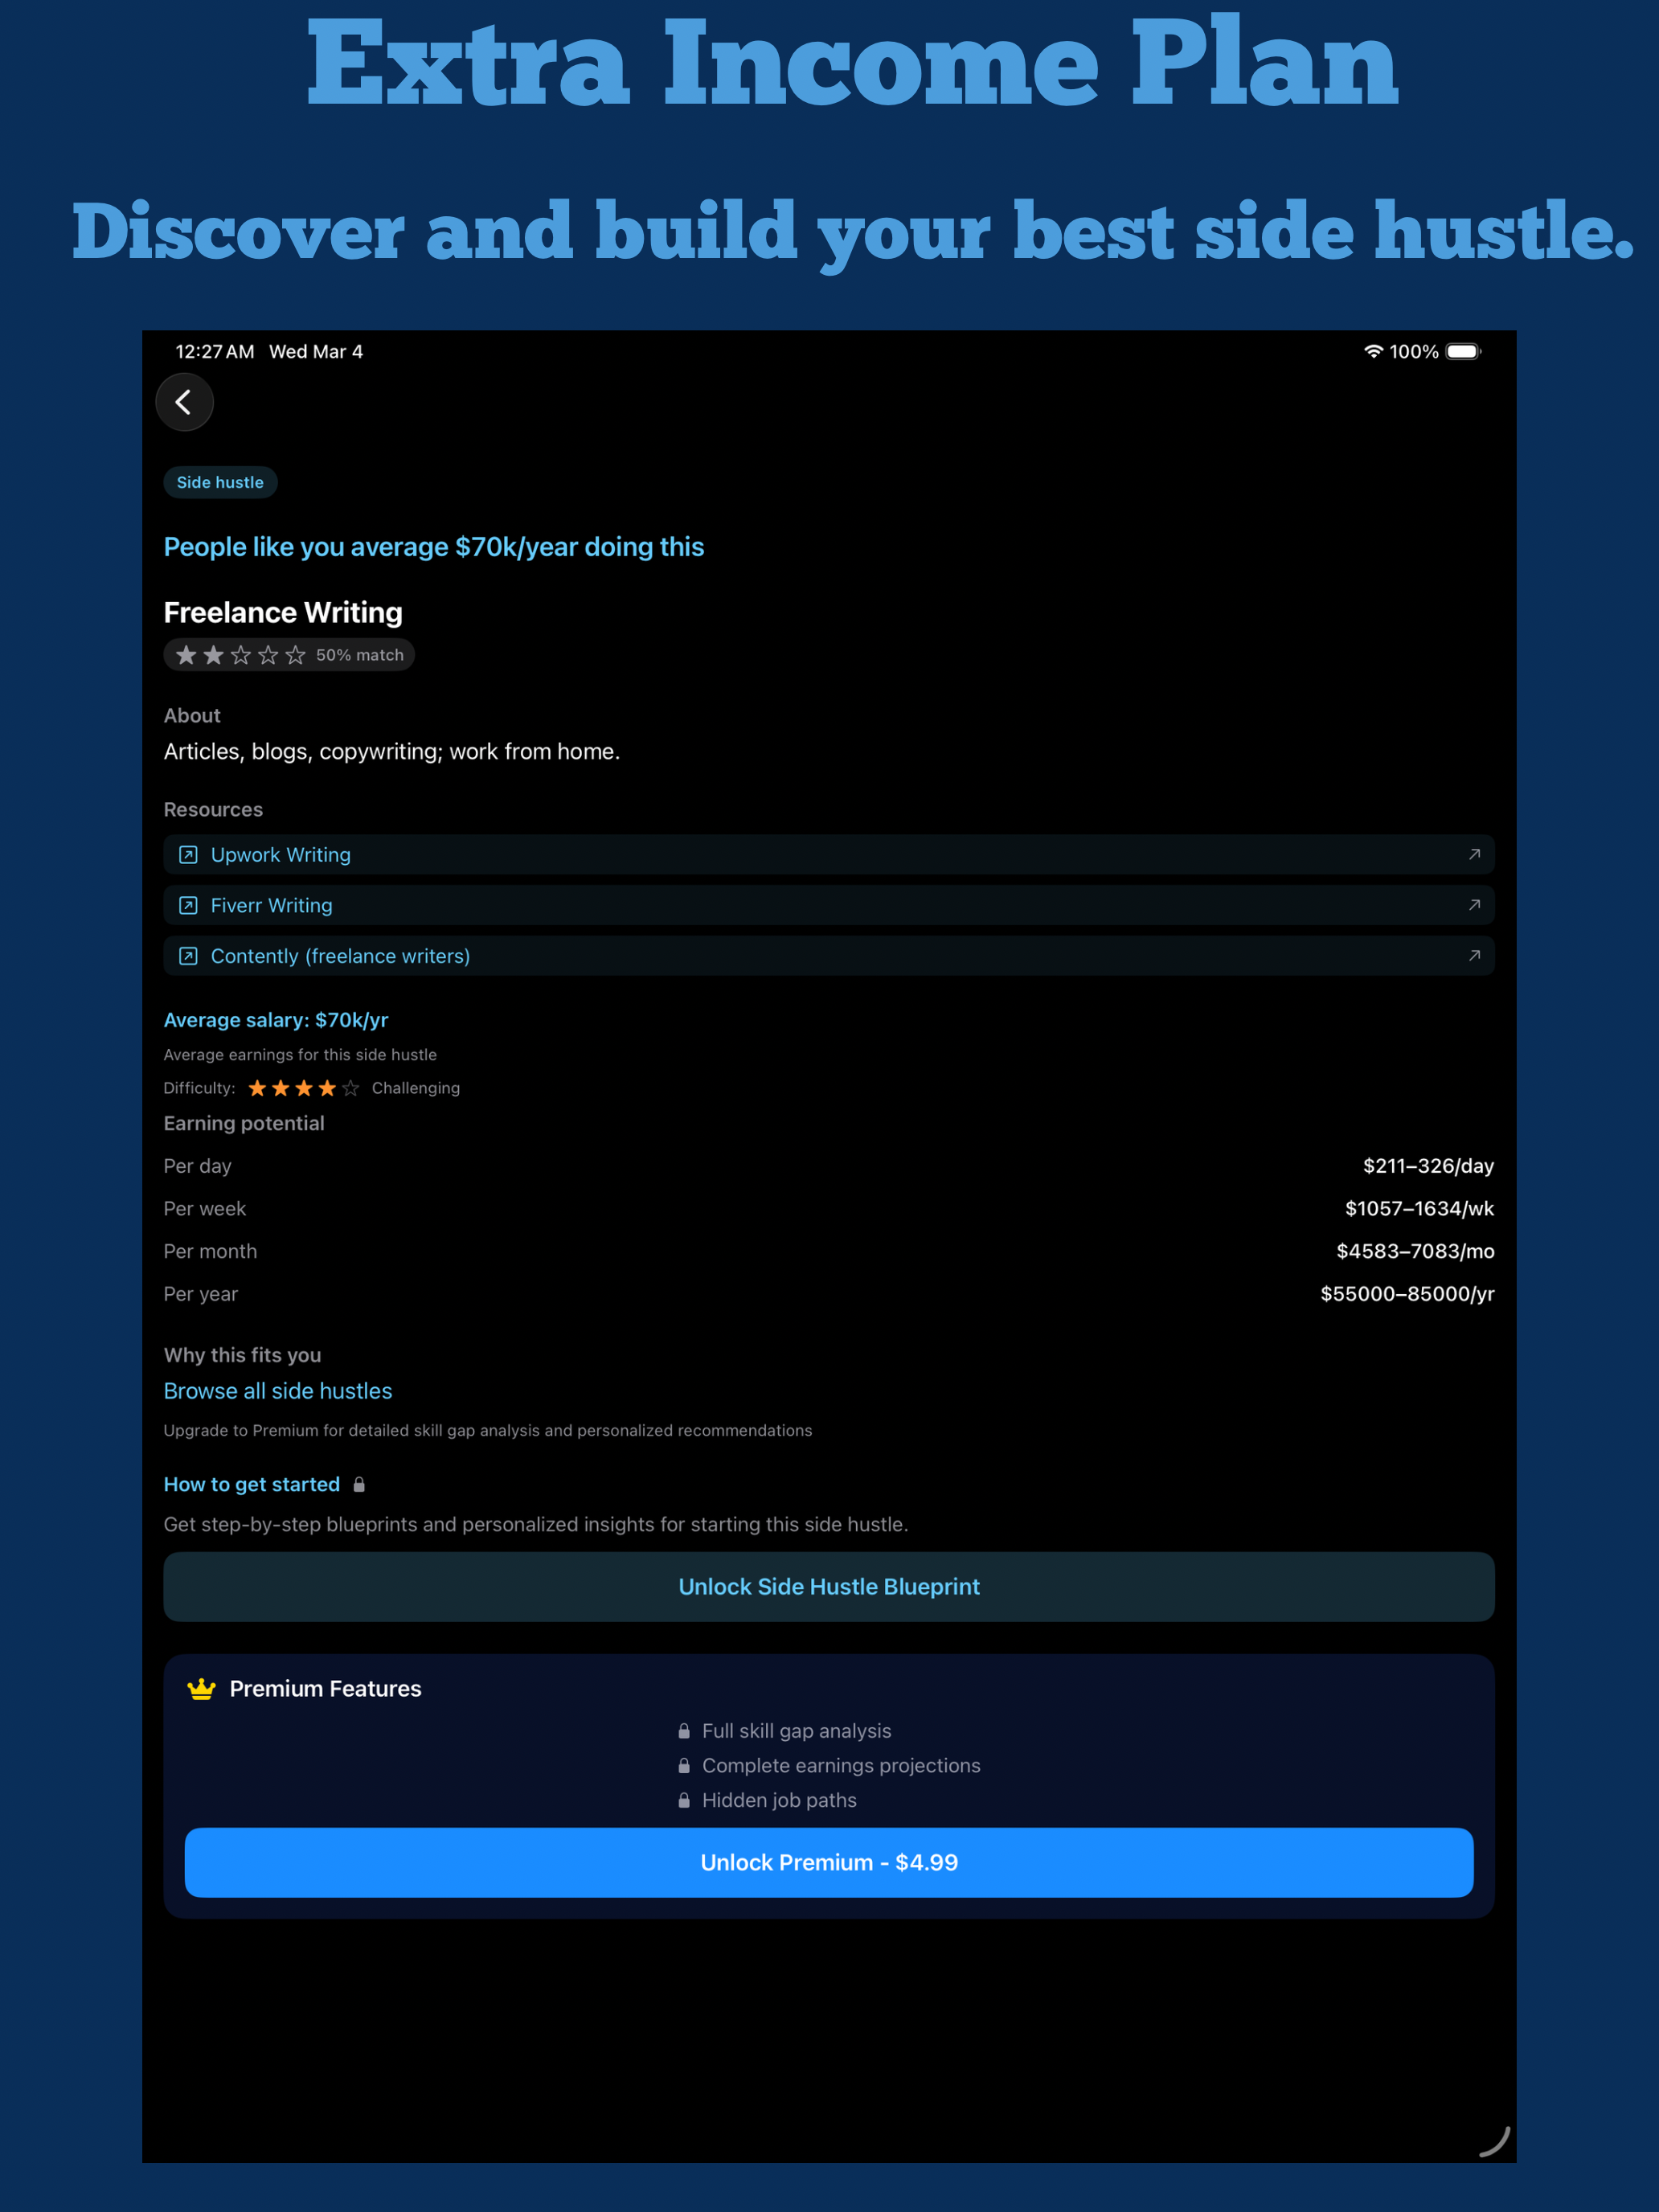1659x2212 pixels.
Task: Open the Upwork Writing resource
Action: 829,855
